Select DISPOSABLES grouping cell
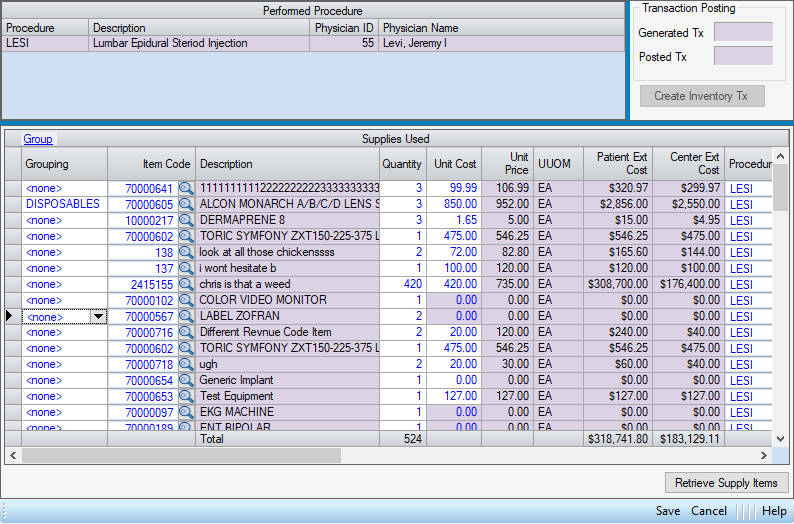794x524 pixels. [63, 204]
